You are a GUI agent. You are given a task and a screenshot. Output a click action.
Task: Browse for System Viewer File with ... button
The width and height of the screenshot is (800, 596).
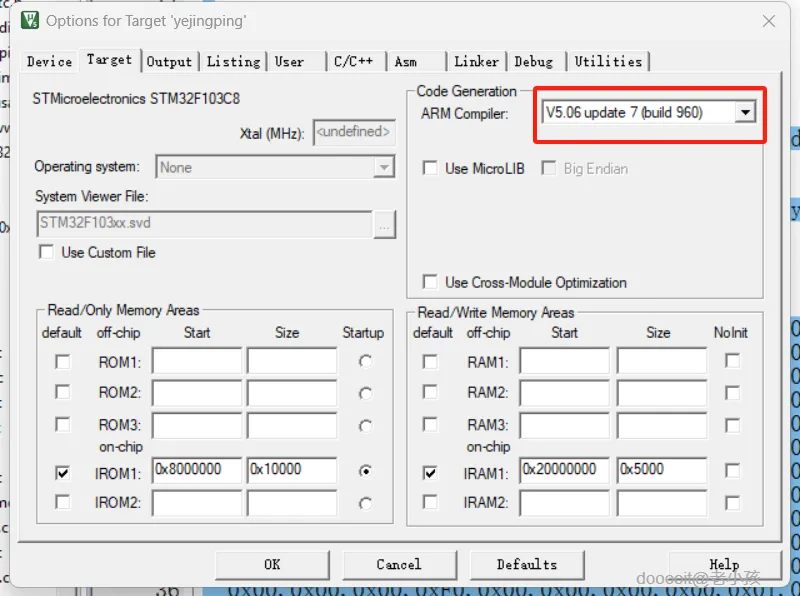pos(385,225)
